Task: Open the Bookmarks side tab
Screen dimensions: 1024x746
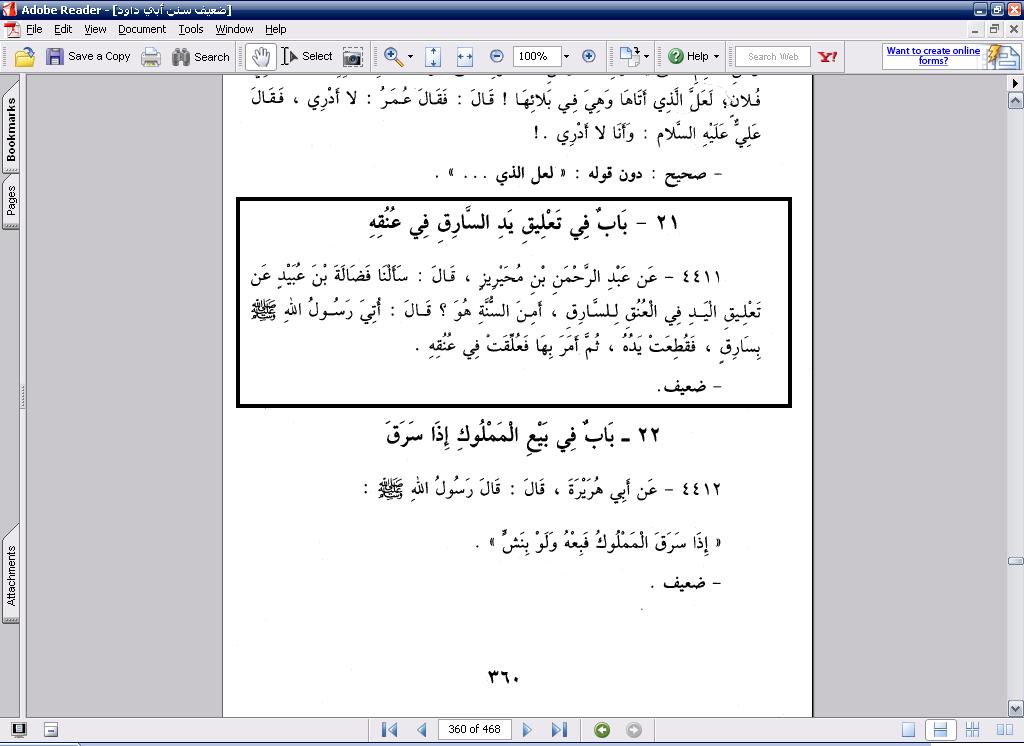Action: point(11,130)
